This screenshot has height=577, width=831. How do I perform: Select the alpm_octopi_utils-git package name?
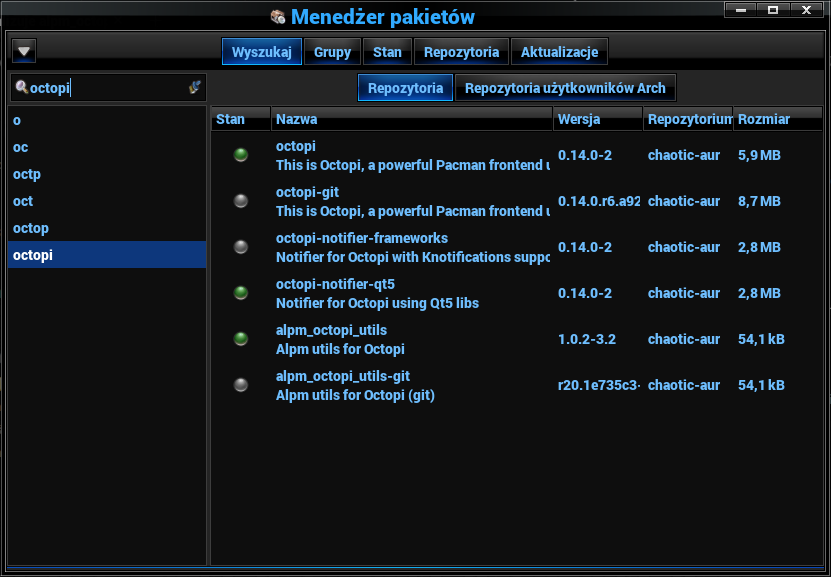[x=343, y=376]
